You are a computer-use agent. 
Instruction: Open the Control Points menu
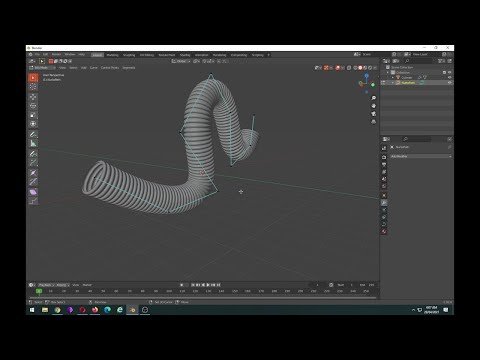pos(110,68)
